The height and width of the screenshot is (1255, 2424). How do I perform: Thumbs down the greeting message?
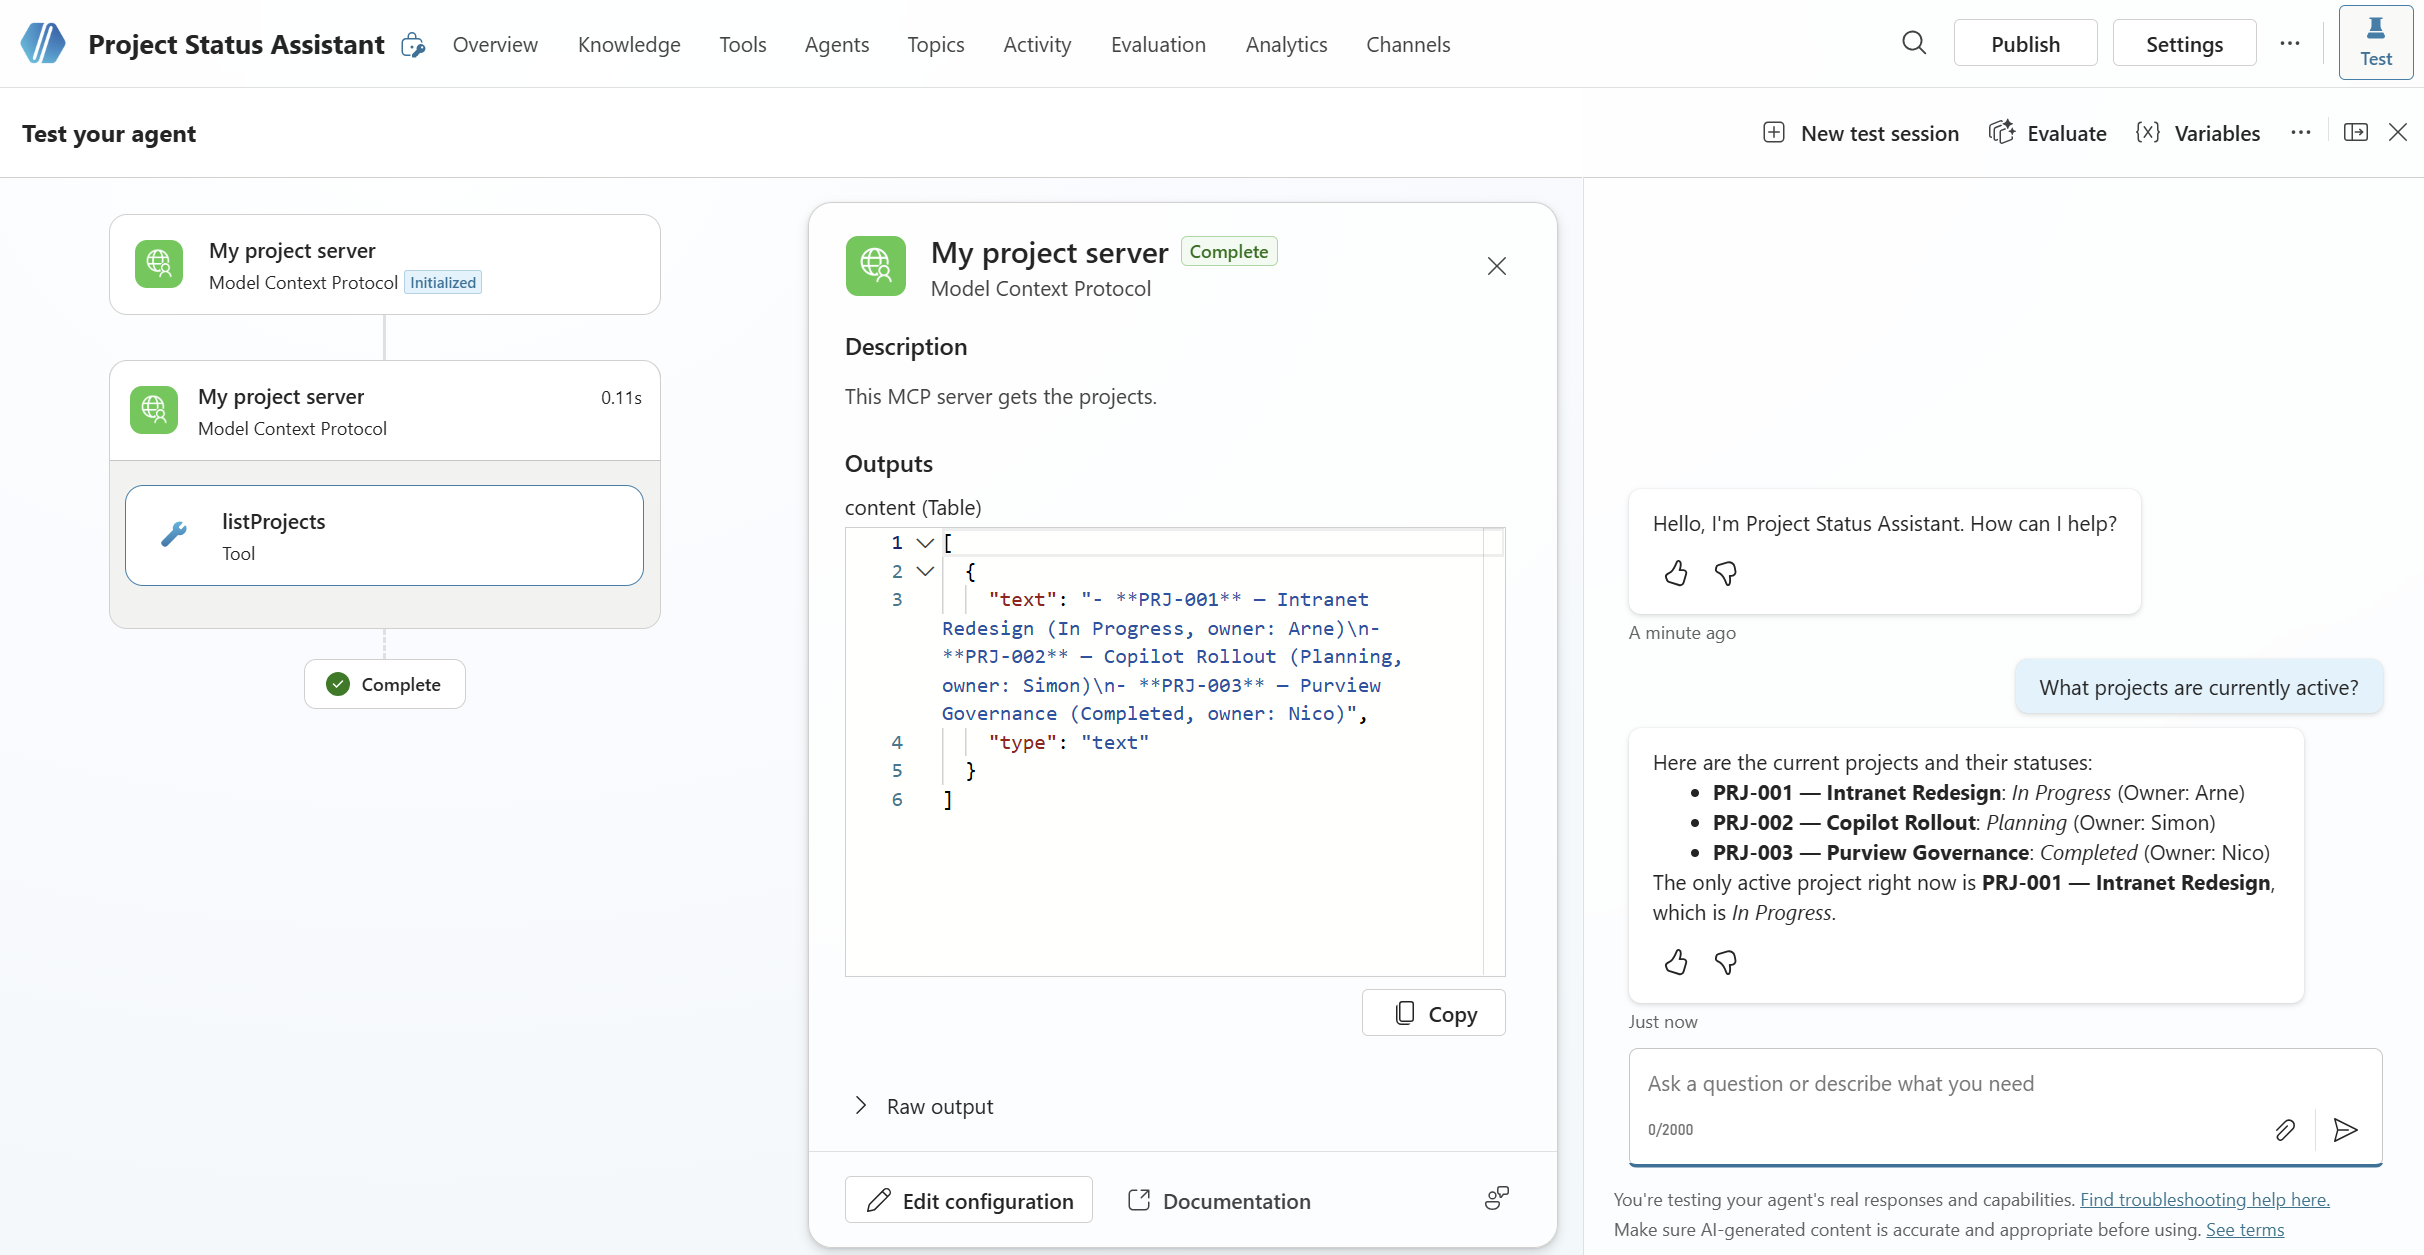1725,573
